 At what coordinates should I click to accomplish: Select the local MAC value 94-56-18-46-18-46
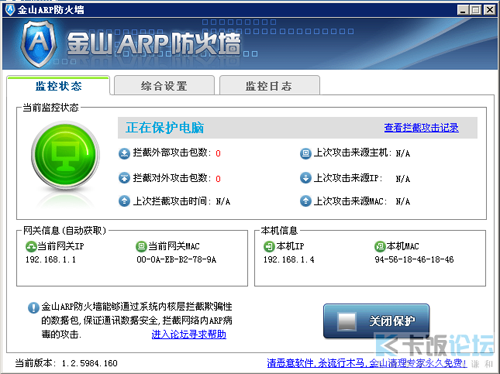tap(414, 260)
